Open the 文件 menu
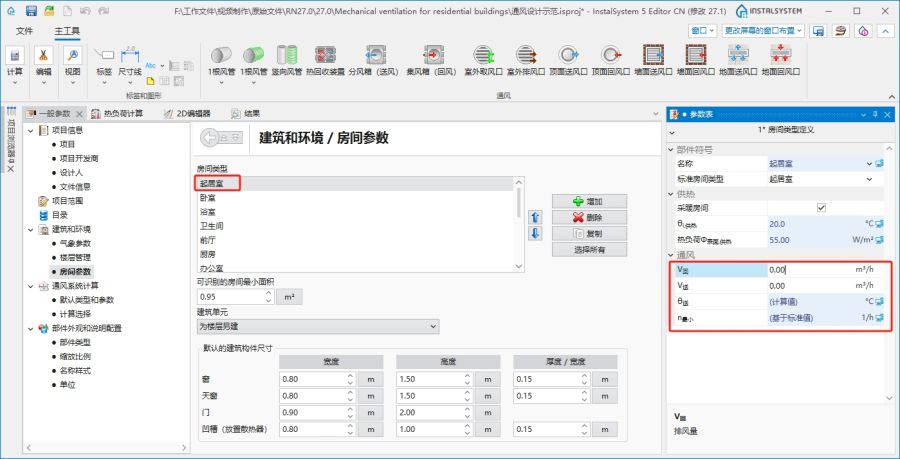The width and height of the screenshot is (900, 459). pos(24,32)
